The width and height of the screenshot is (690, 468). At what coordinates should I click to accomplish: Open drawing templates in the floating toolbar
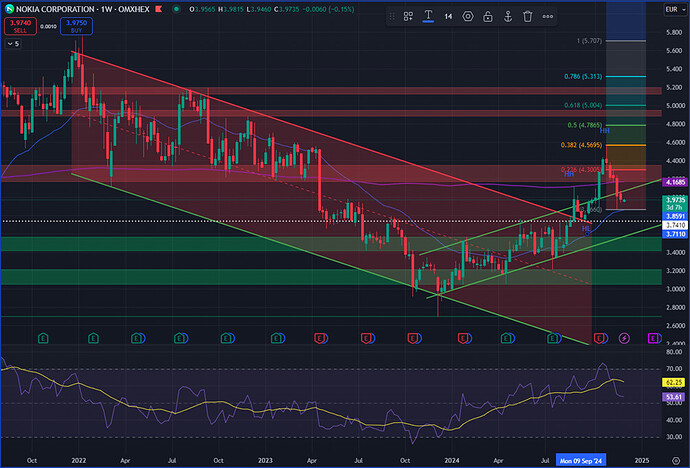pyautogui.click(x=408, y=17)
